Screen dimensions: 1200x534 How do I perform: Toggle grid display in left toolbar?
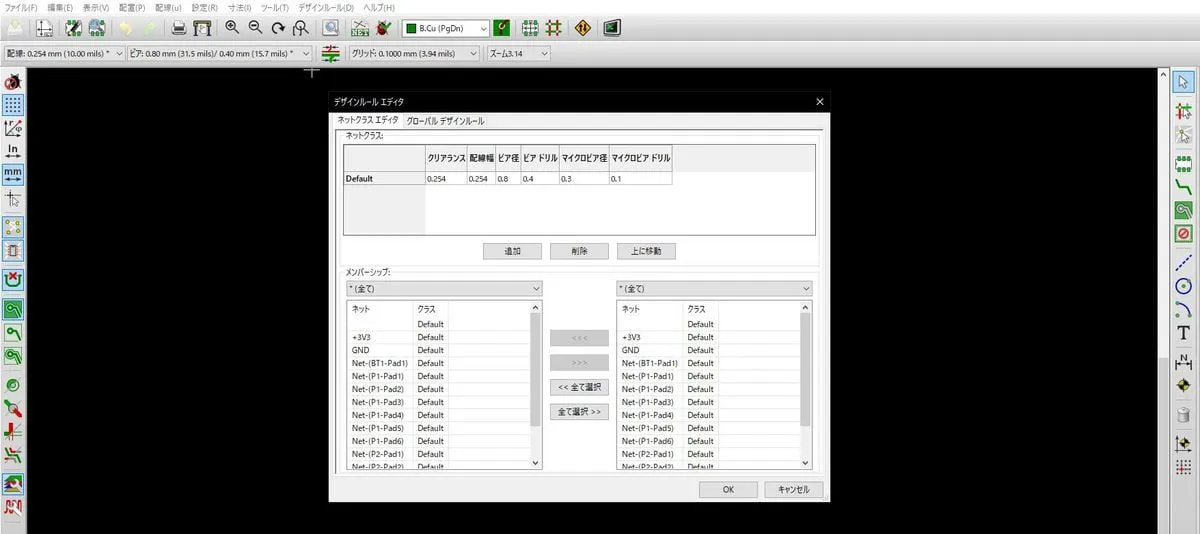coord(13,104)
